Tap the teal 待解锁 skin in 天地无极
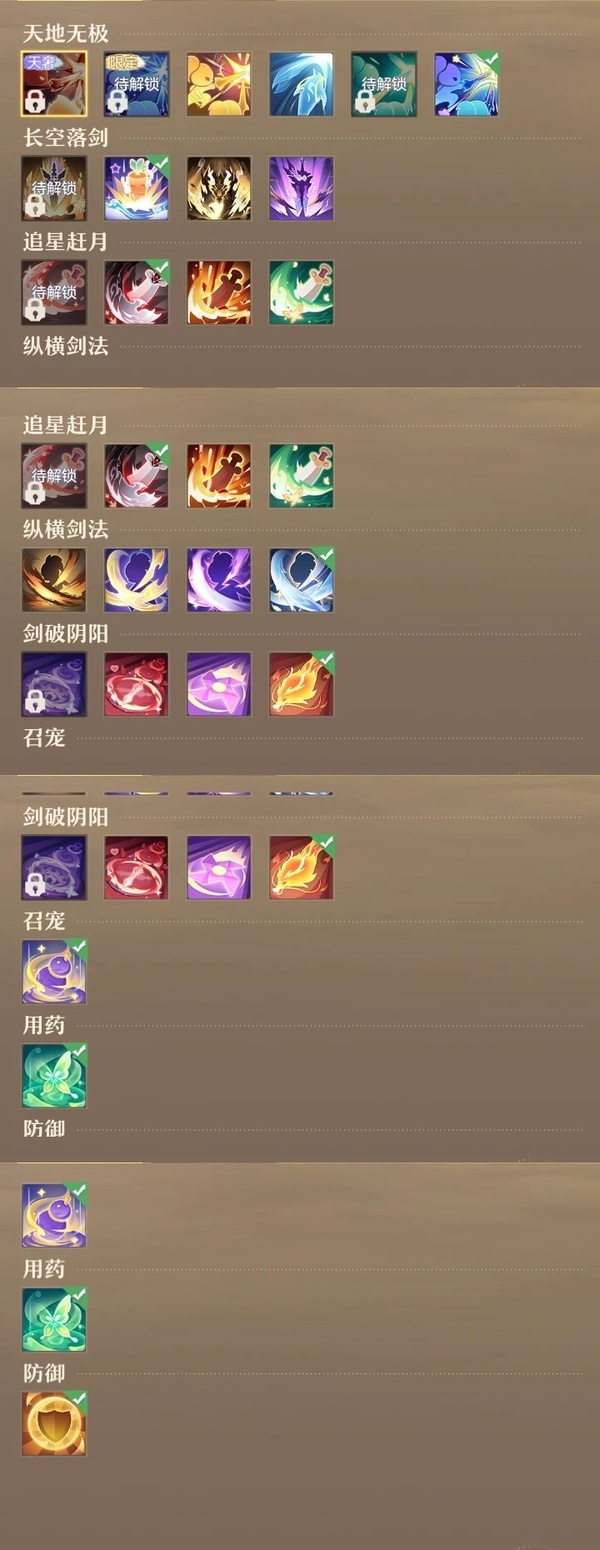 click(x=383, y=84)
